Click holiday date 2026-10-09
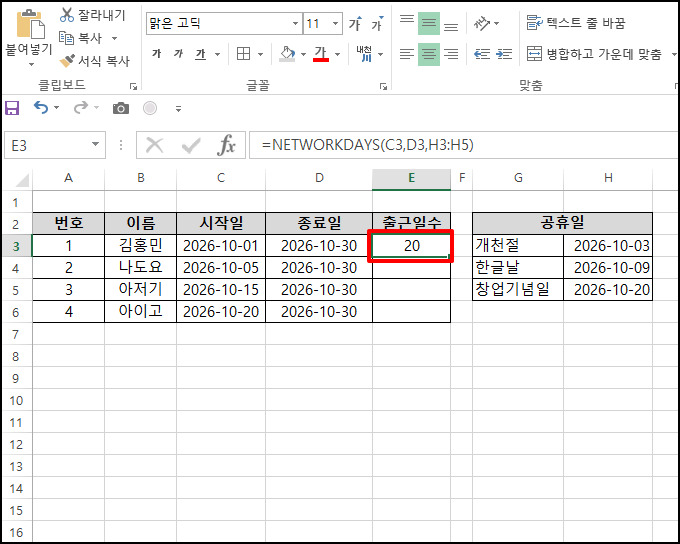 pyautogui.click(x=608, y=268)
